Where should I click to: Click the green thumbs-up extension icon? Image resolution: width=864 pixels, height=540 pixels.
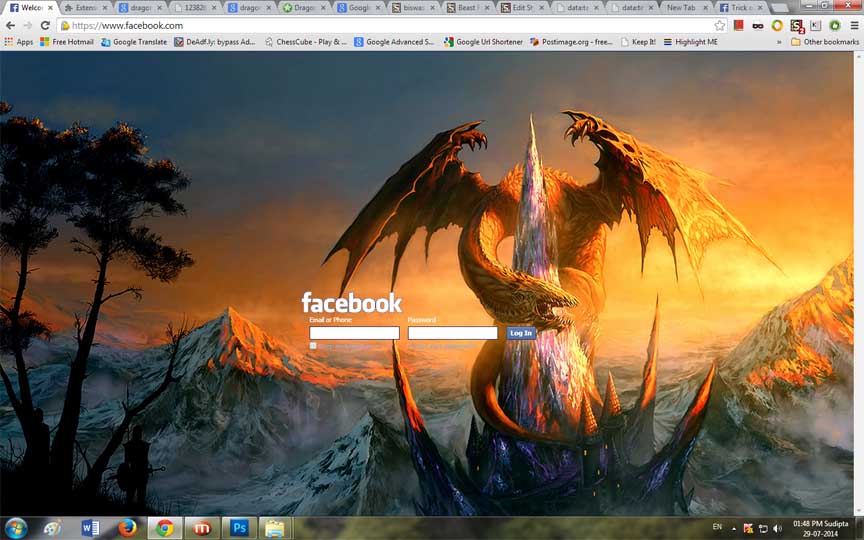coord(835,25)
